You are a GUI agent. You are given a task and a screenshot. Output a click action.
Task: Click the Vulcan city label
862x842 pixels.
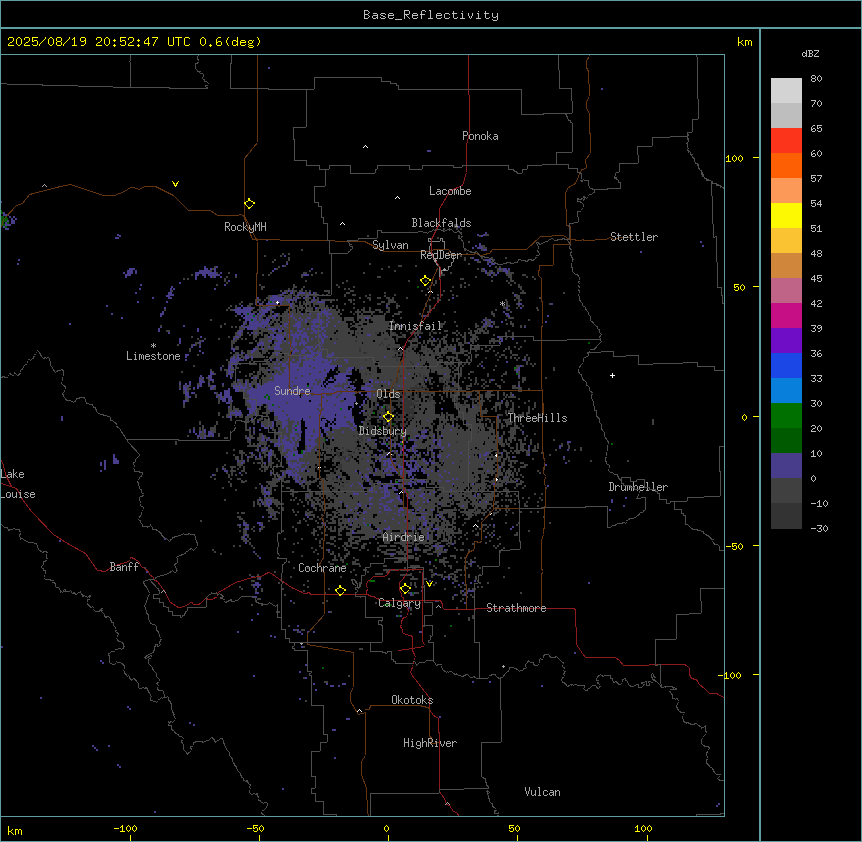pos(543,792)
